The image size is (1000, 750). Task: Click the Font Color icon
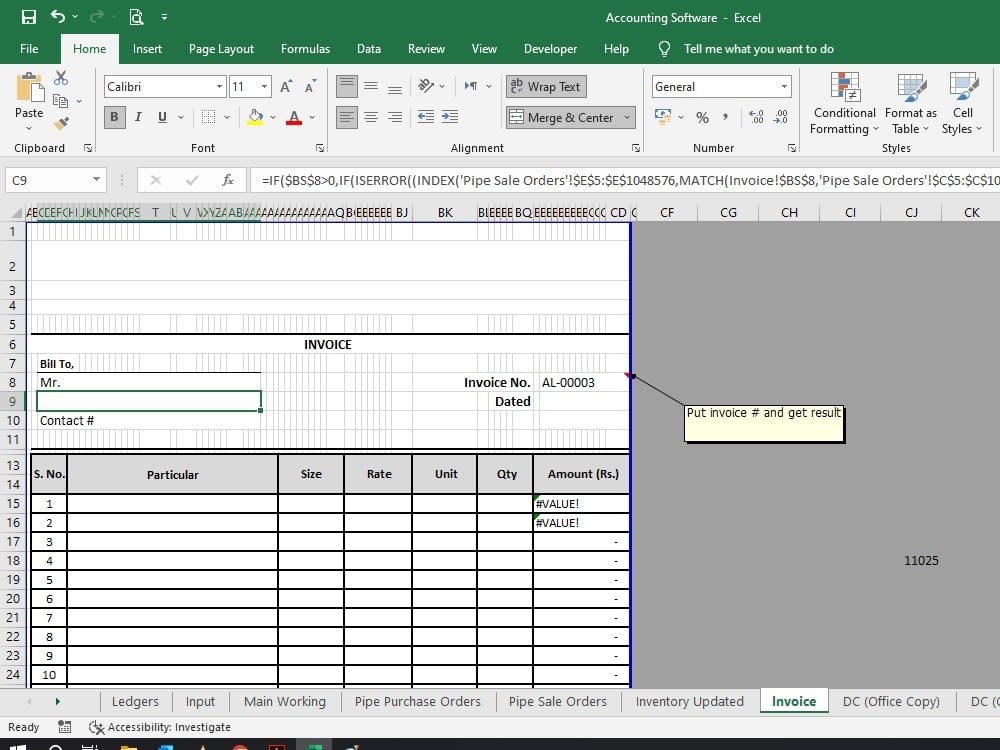pos(293,118)
